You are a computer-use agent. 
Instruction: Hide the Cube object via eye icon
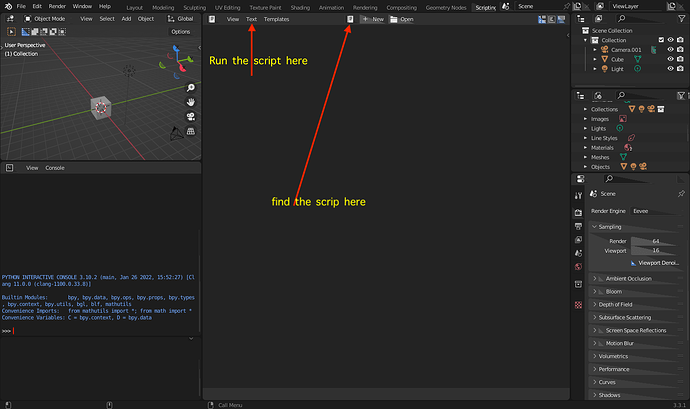(x=670, y=59)
